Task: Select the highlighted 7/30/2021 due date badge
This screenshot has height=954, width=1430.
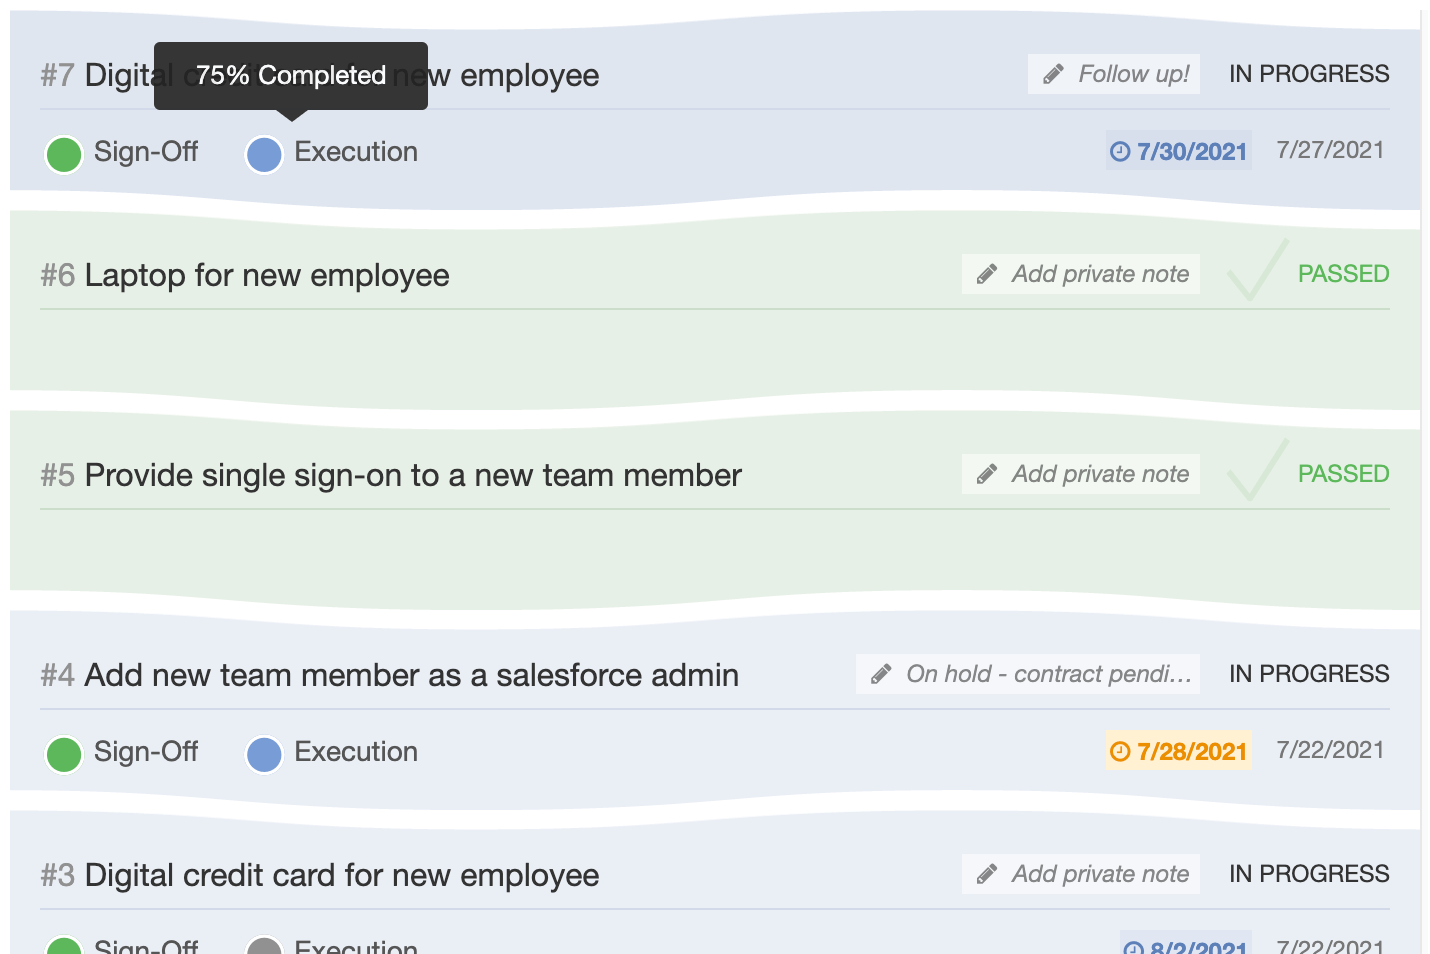Action: 1177,151
